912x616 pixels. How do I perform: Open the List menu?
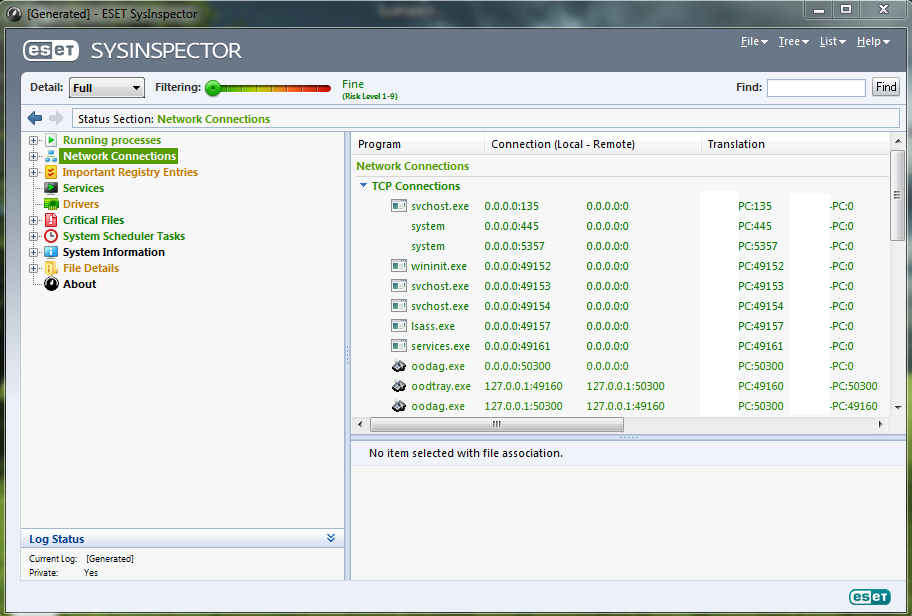point(832,41)
